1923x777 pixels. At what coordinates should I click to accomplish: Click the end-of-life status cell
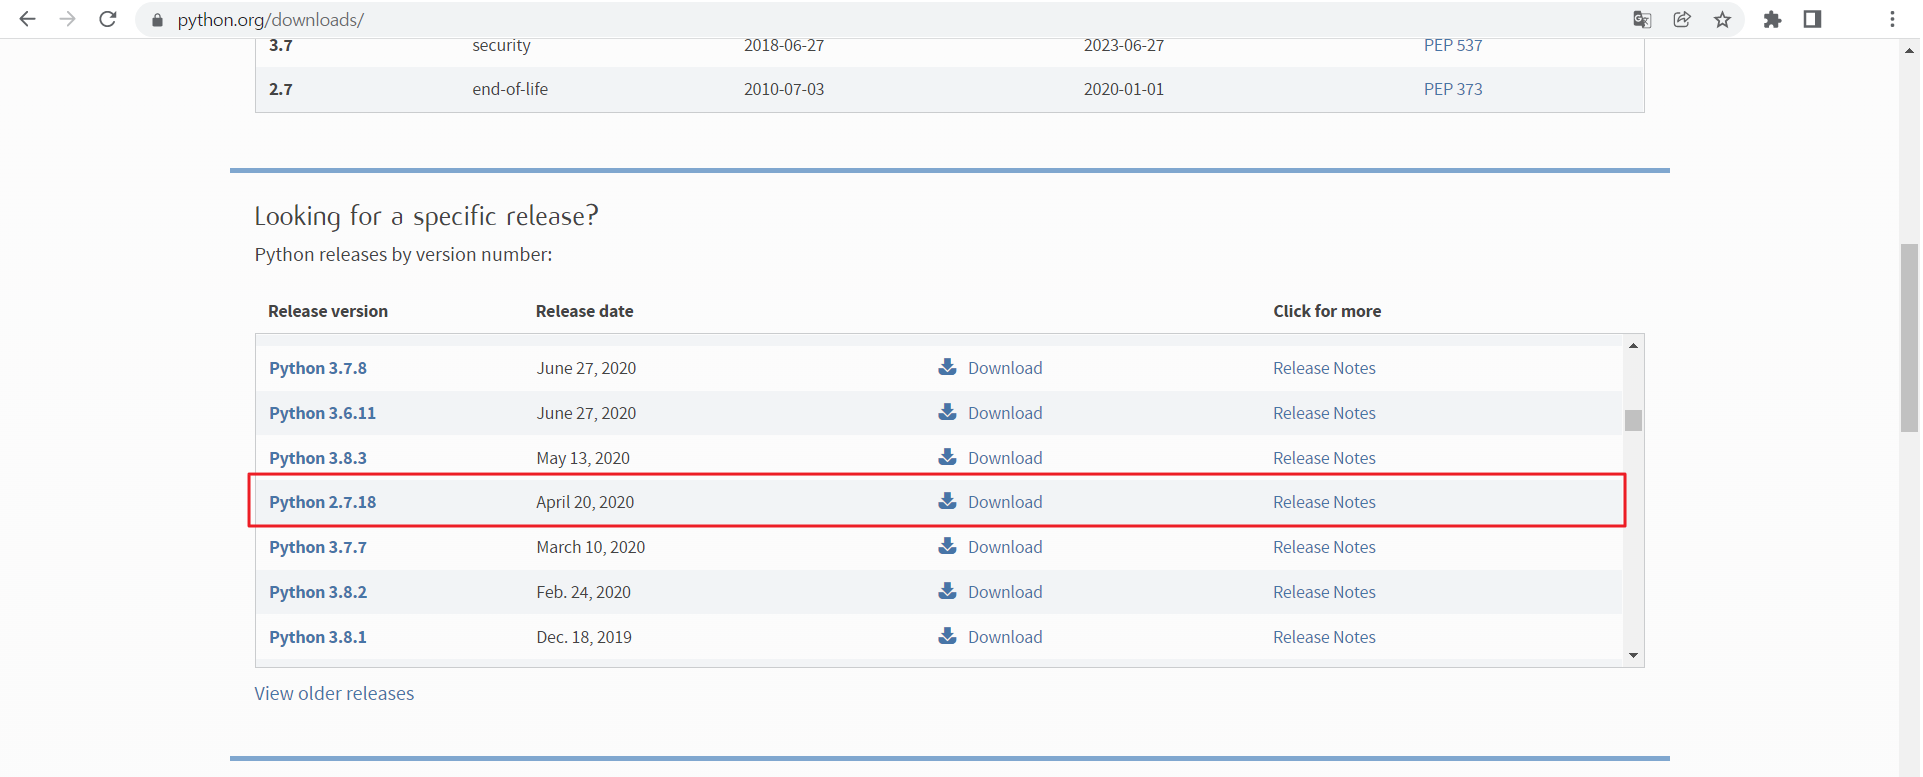510,89
